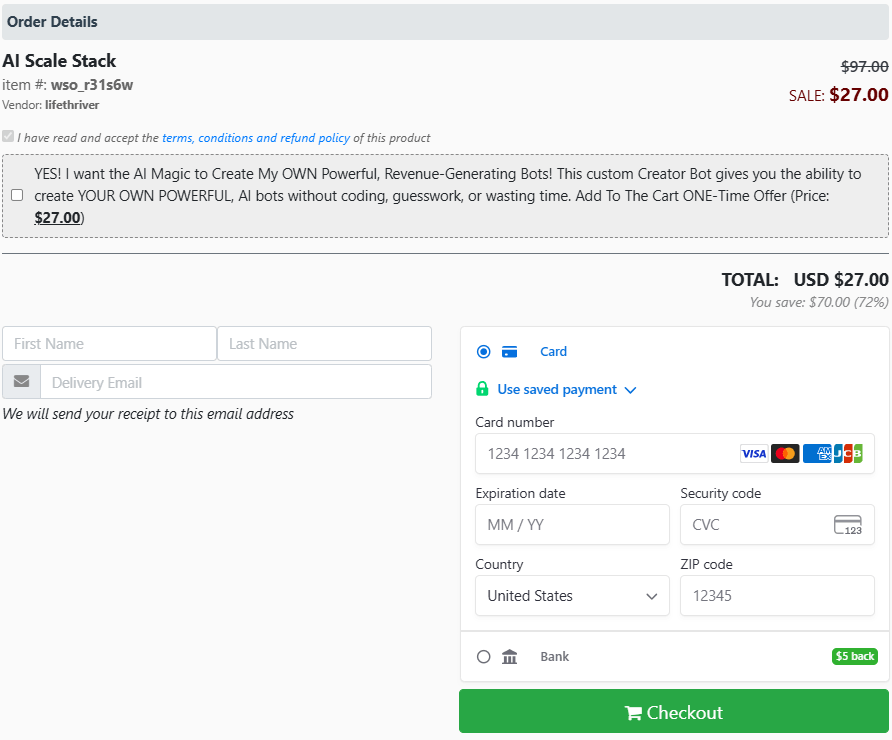
Task: Click the item number 'wso_r31s6w'
Action: (x=92, y=85)
